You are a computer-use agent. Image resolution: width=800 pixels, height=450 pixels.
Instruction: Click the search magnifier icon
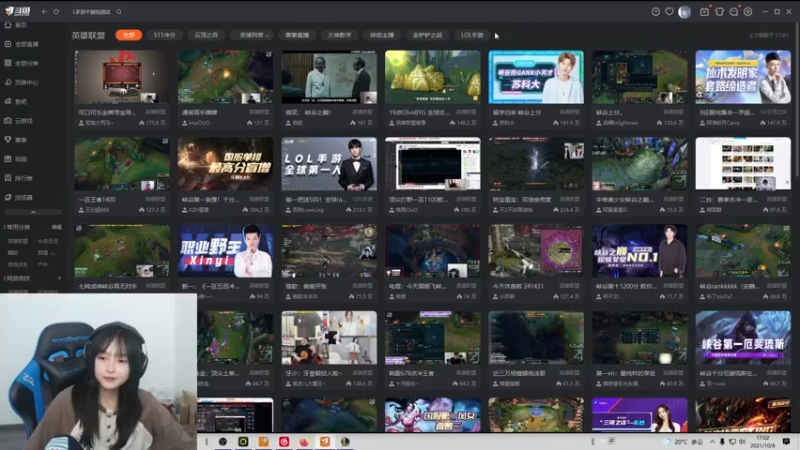(119, 12)
